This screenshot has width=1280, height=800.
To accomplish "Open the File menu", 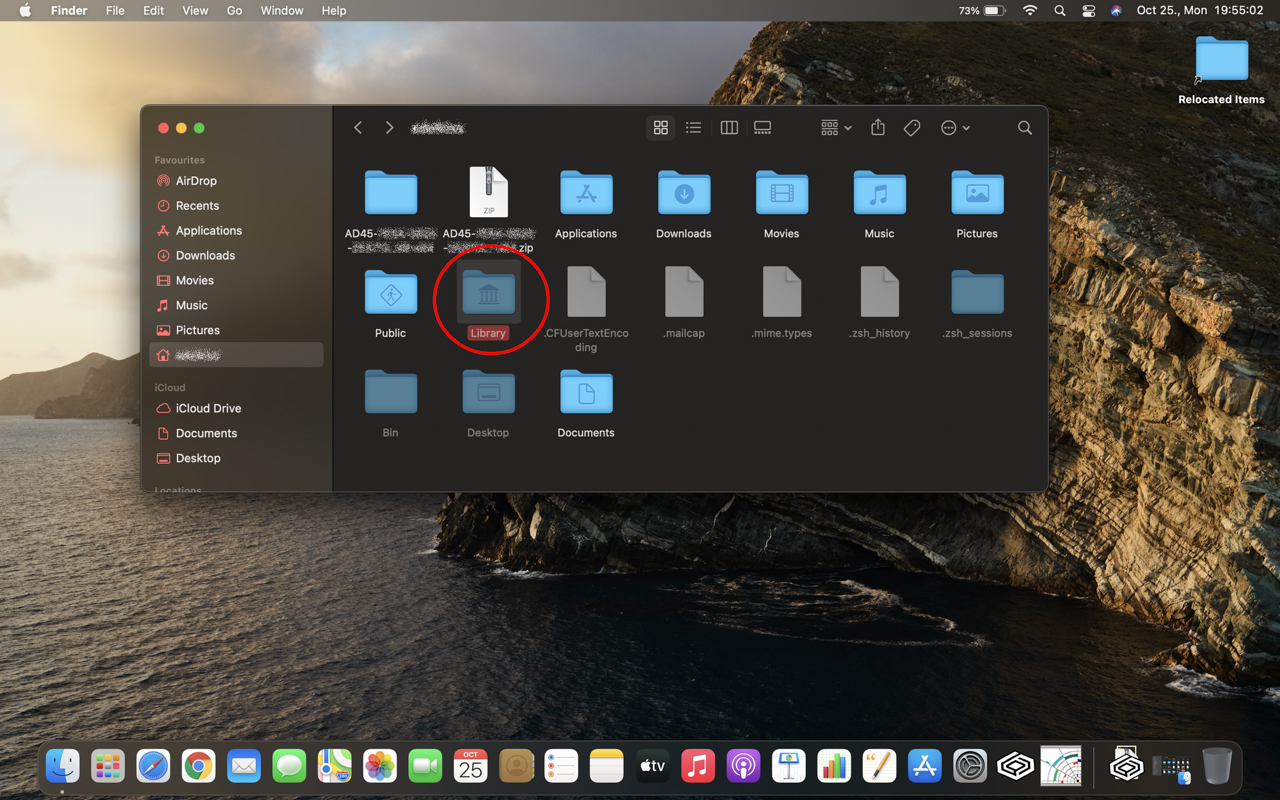I will tap(115, 10).
